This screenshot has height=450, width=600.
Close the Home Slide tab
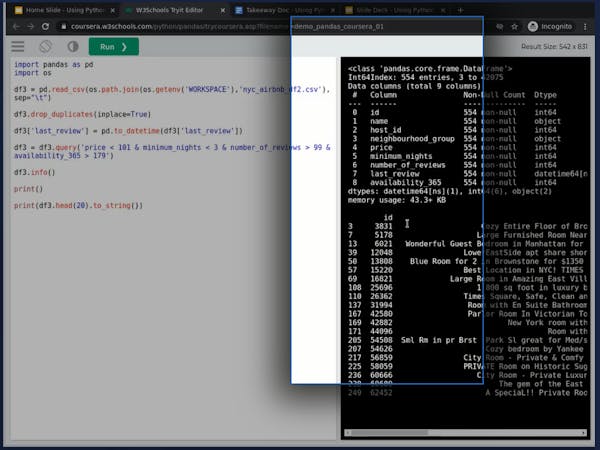click(x=112, y=10)
